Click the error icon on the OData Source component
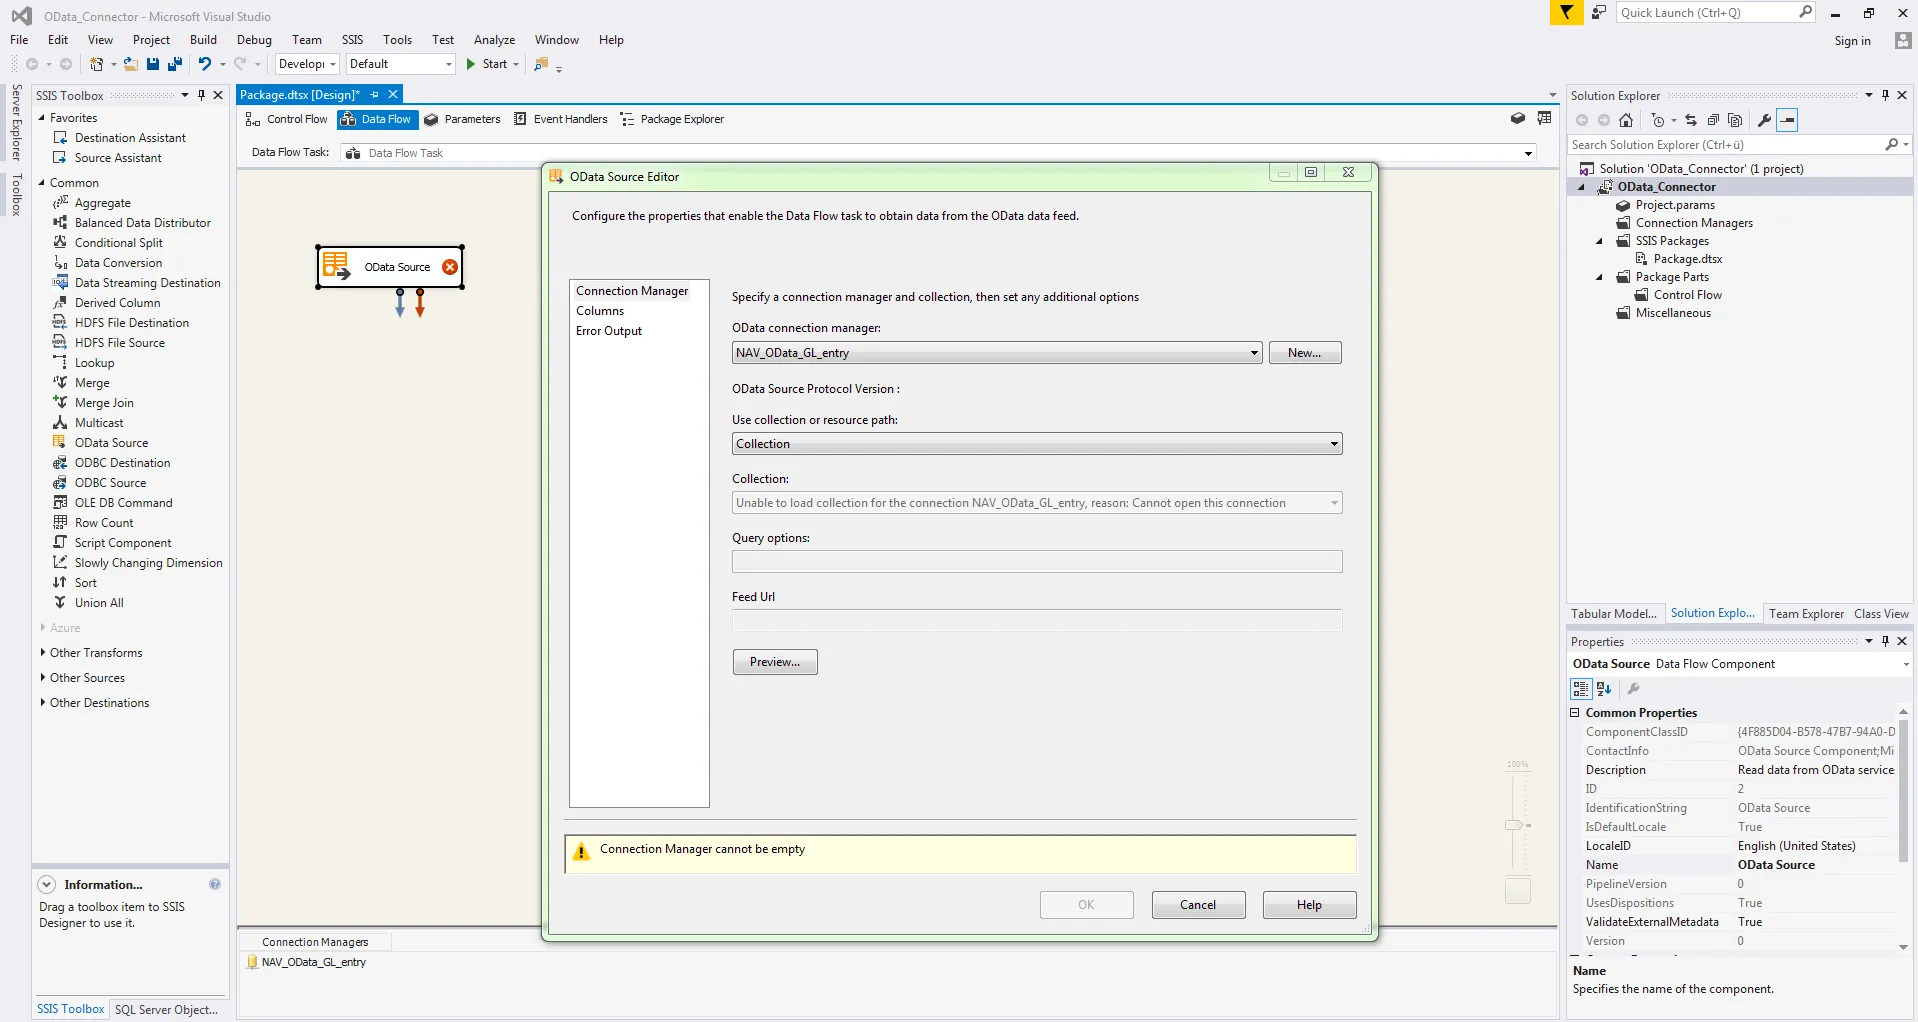Viewport: 1918px width, 1022px height. 450,267
